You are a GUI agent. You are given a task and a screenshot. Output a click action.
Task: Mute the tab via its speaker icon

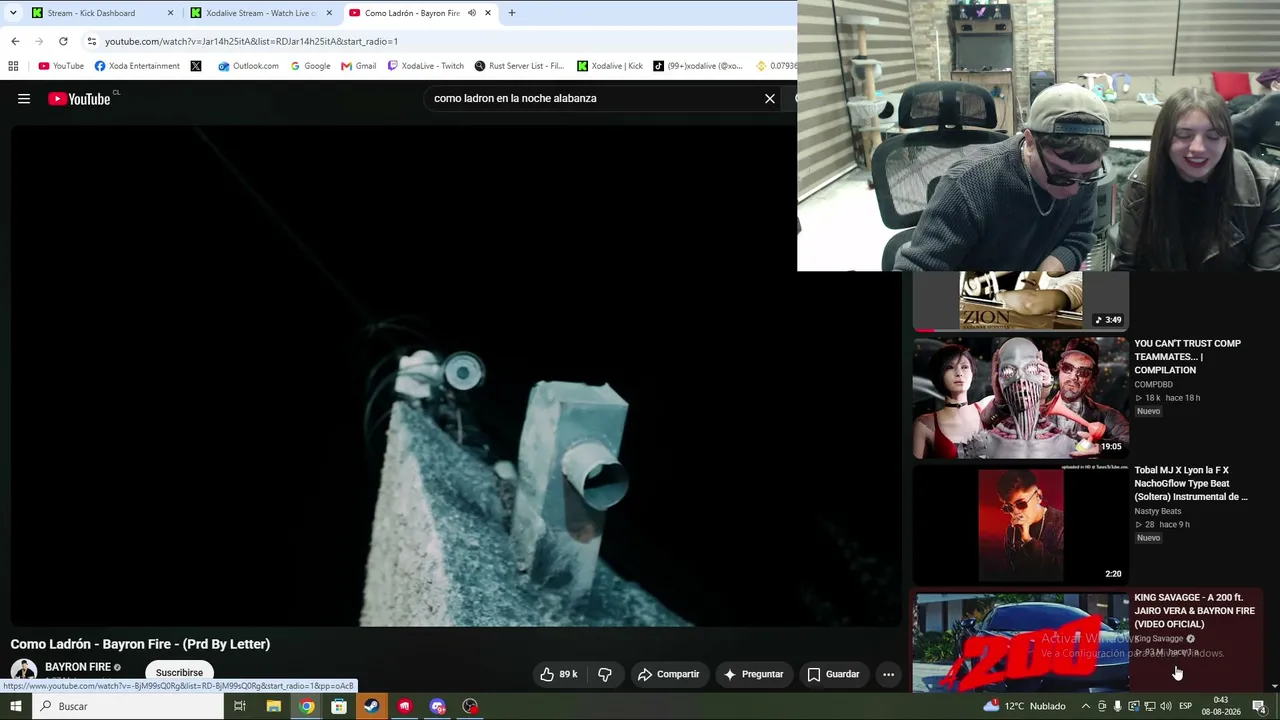[x=472, y=13]
